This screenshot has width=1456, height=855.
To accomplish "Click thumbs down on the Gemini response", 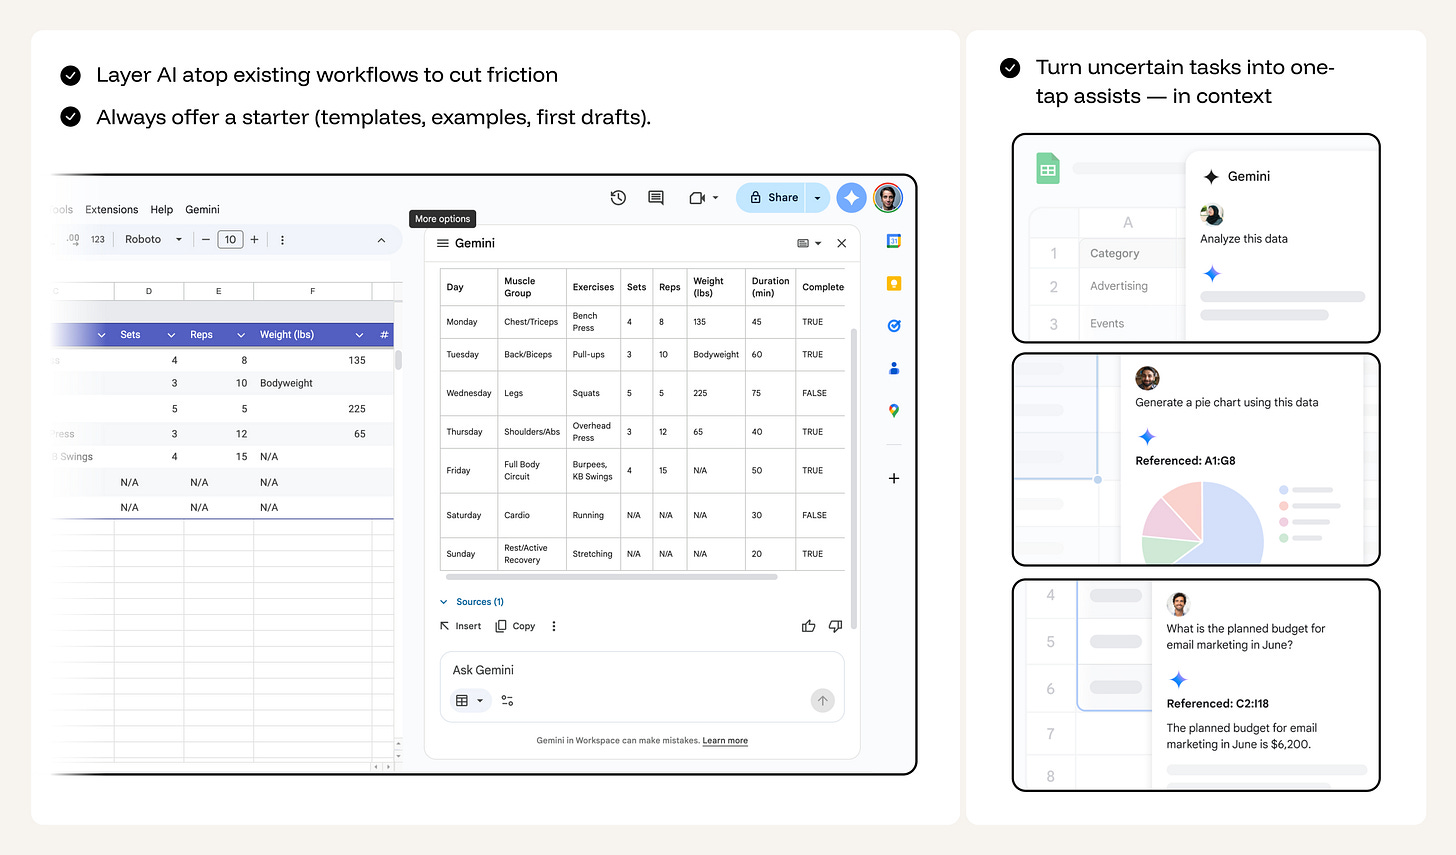I will (x=835, y=625).
